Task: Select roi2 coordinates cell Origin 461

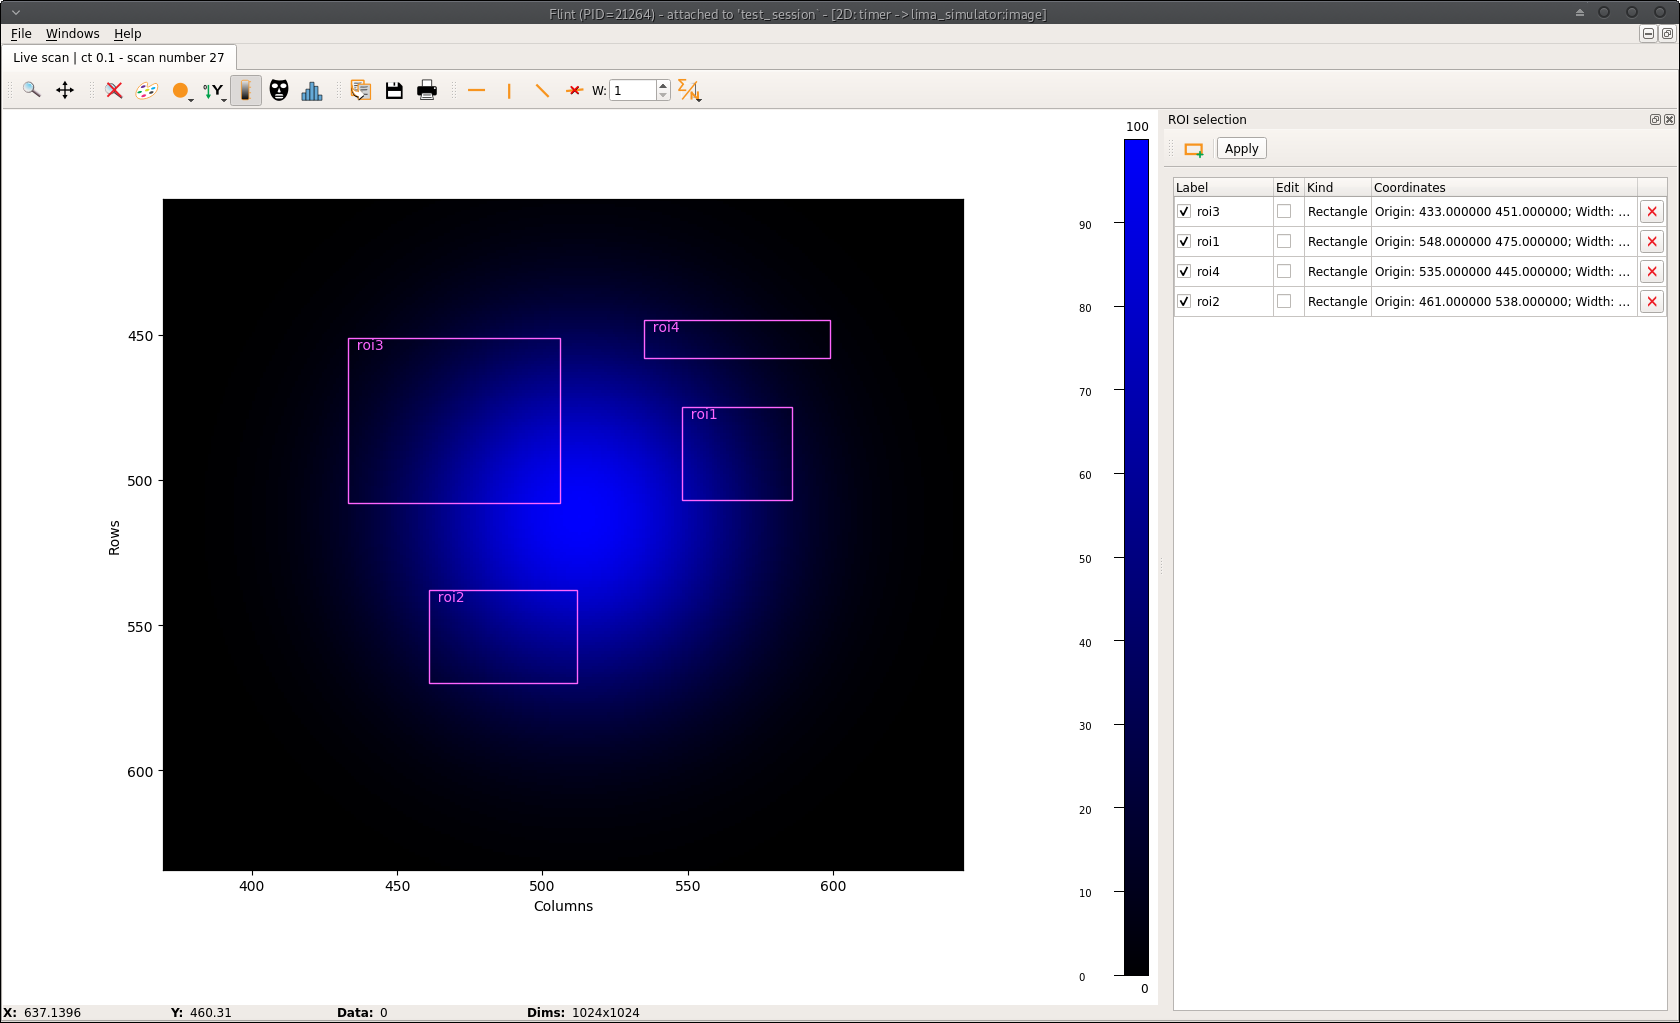Action: pyautogui.click(x=1504, y=301)
